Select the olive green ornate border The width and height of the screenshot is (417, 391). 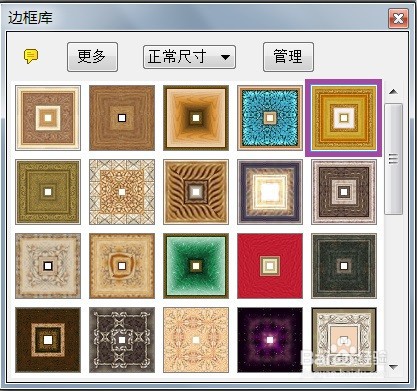[x=48, y=192]
